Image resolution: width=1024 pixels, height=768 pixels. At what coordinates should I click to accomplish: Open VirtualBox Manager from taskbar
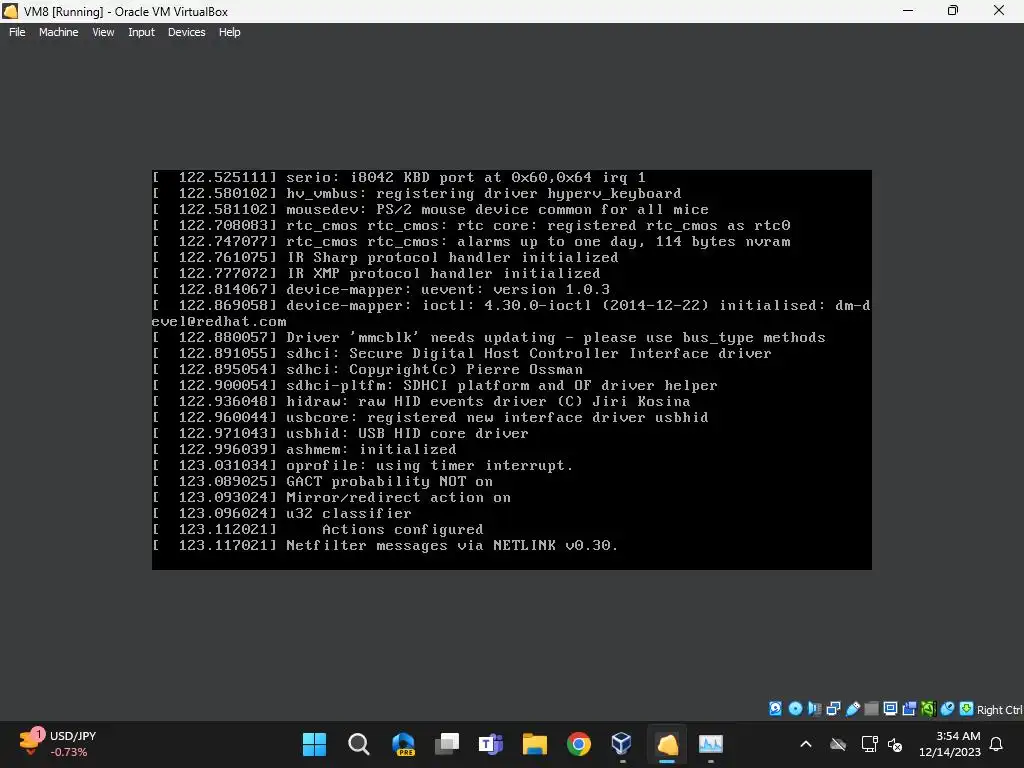tap(622, 744)
